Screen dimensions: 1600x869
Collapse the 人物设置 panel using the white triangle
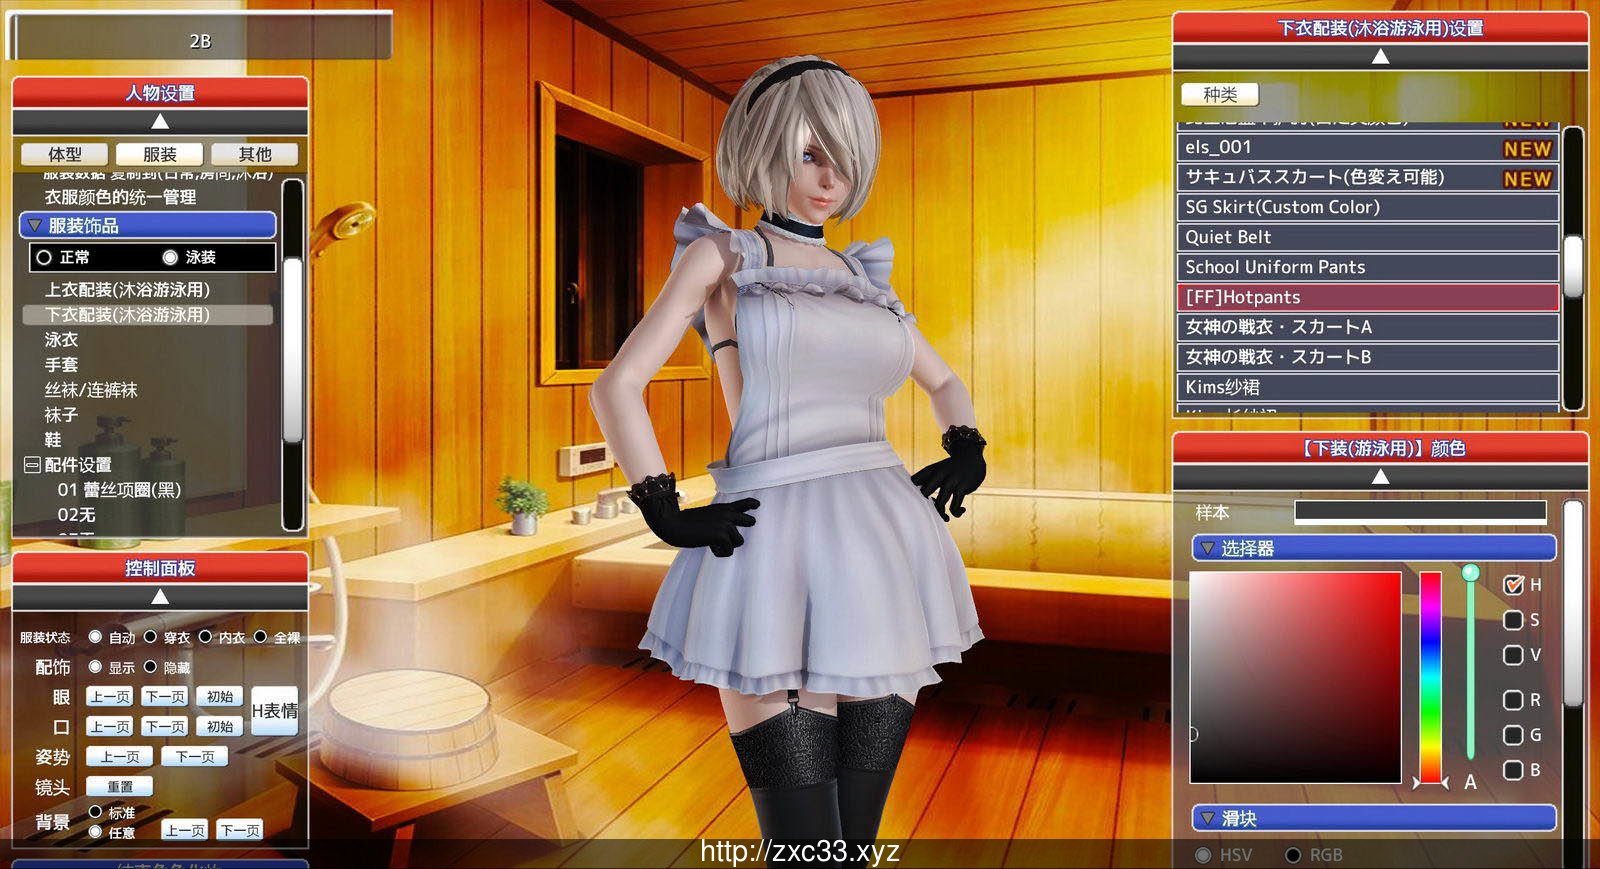[x=160, y=122]
